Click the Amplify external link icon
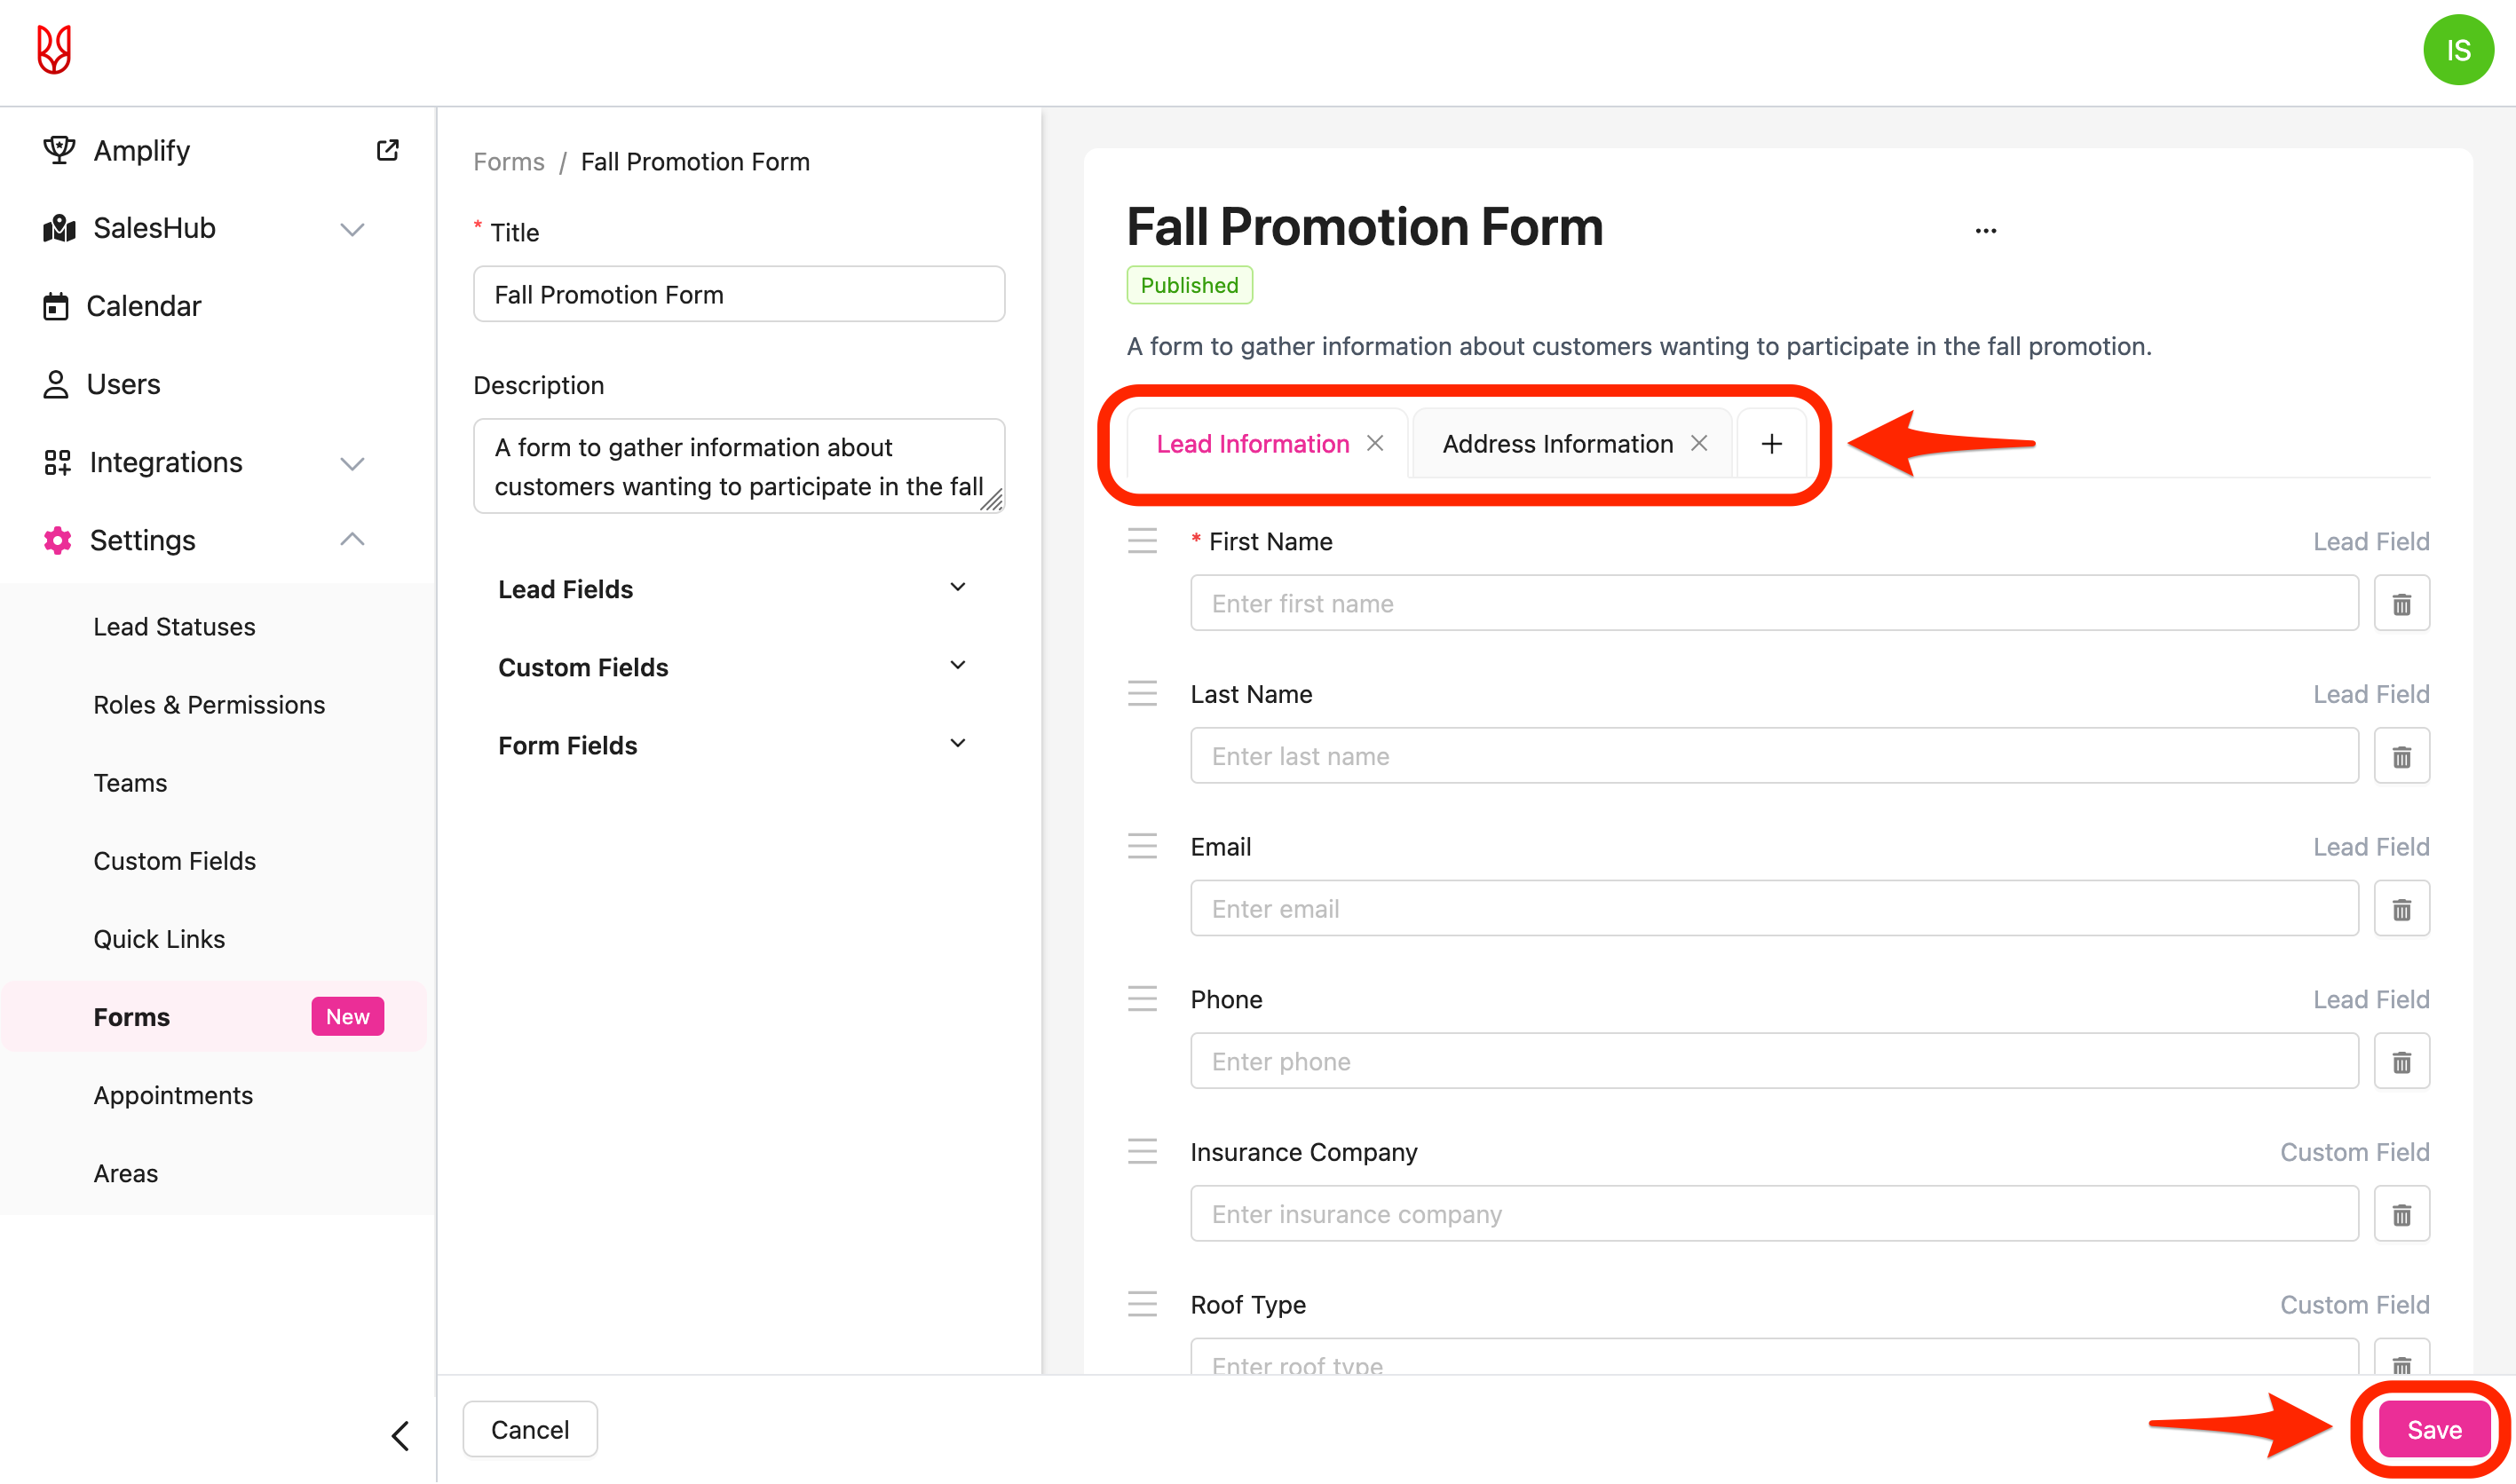 387,150
